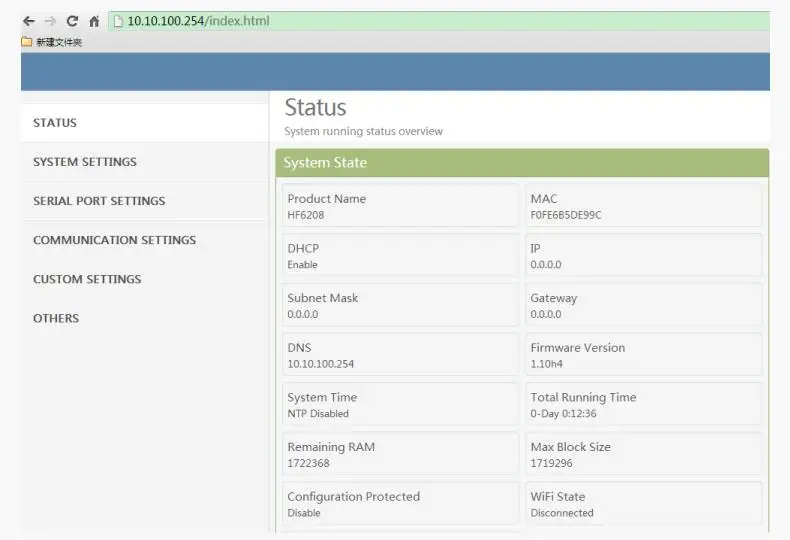The height and width of the screenshot is (540, 790).
Task: Click the Status page heading
Action: coord(315,107)
